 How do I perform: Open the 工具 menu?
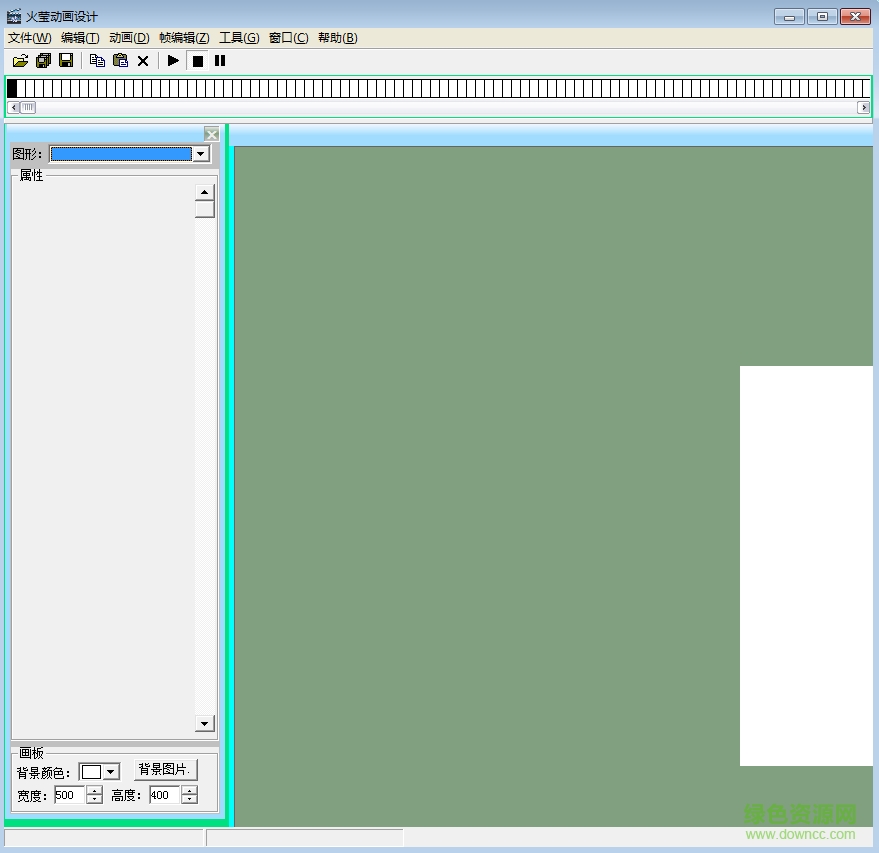click(x=239, y=38)
